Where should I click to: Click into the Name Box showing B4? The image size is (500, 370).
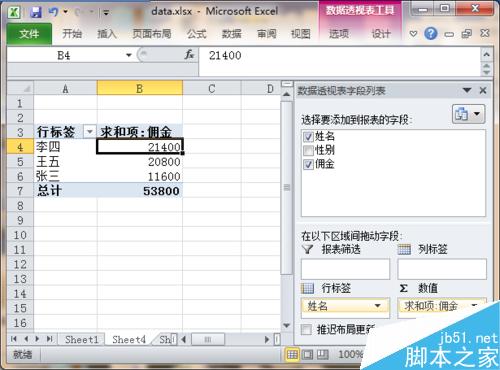click(x=65, y=55)
